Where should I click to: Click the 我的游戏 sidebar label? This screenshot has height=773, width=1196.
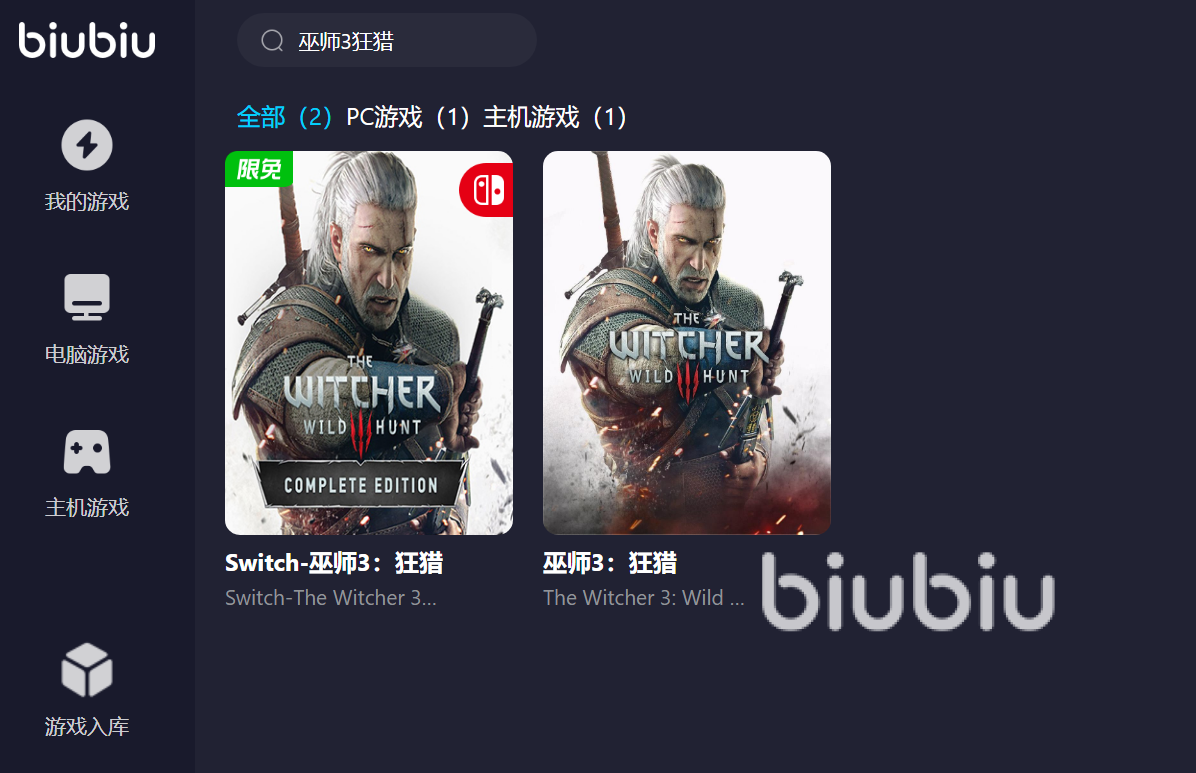click(x=87, y=201)
